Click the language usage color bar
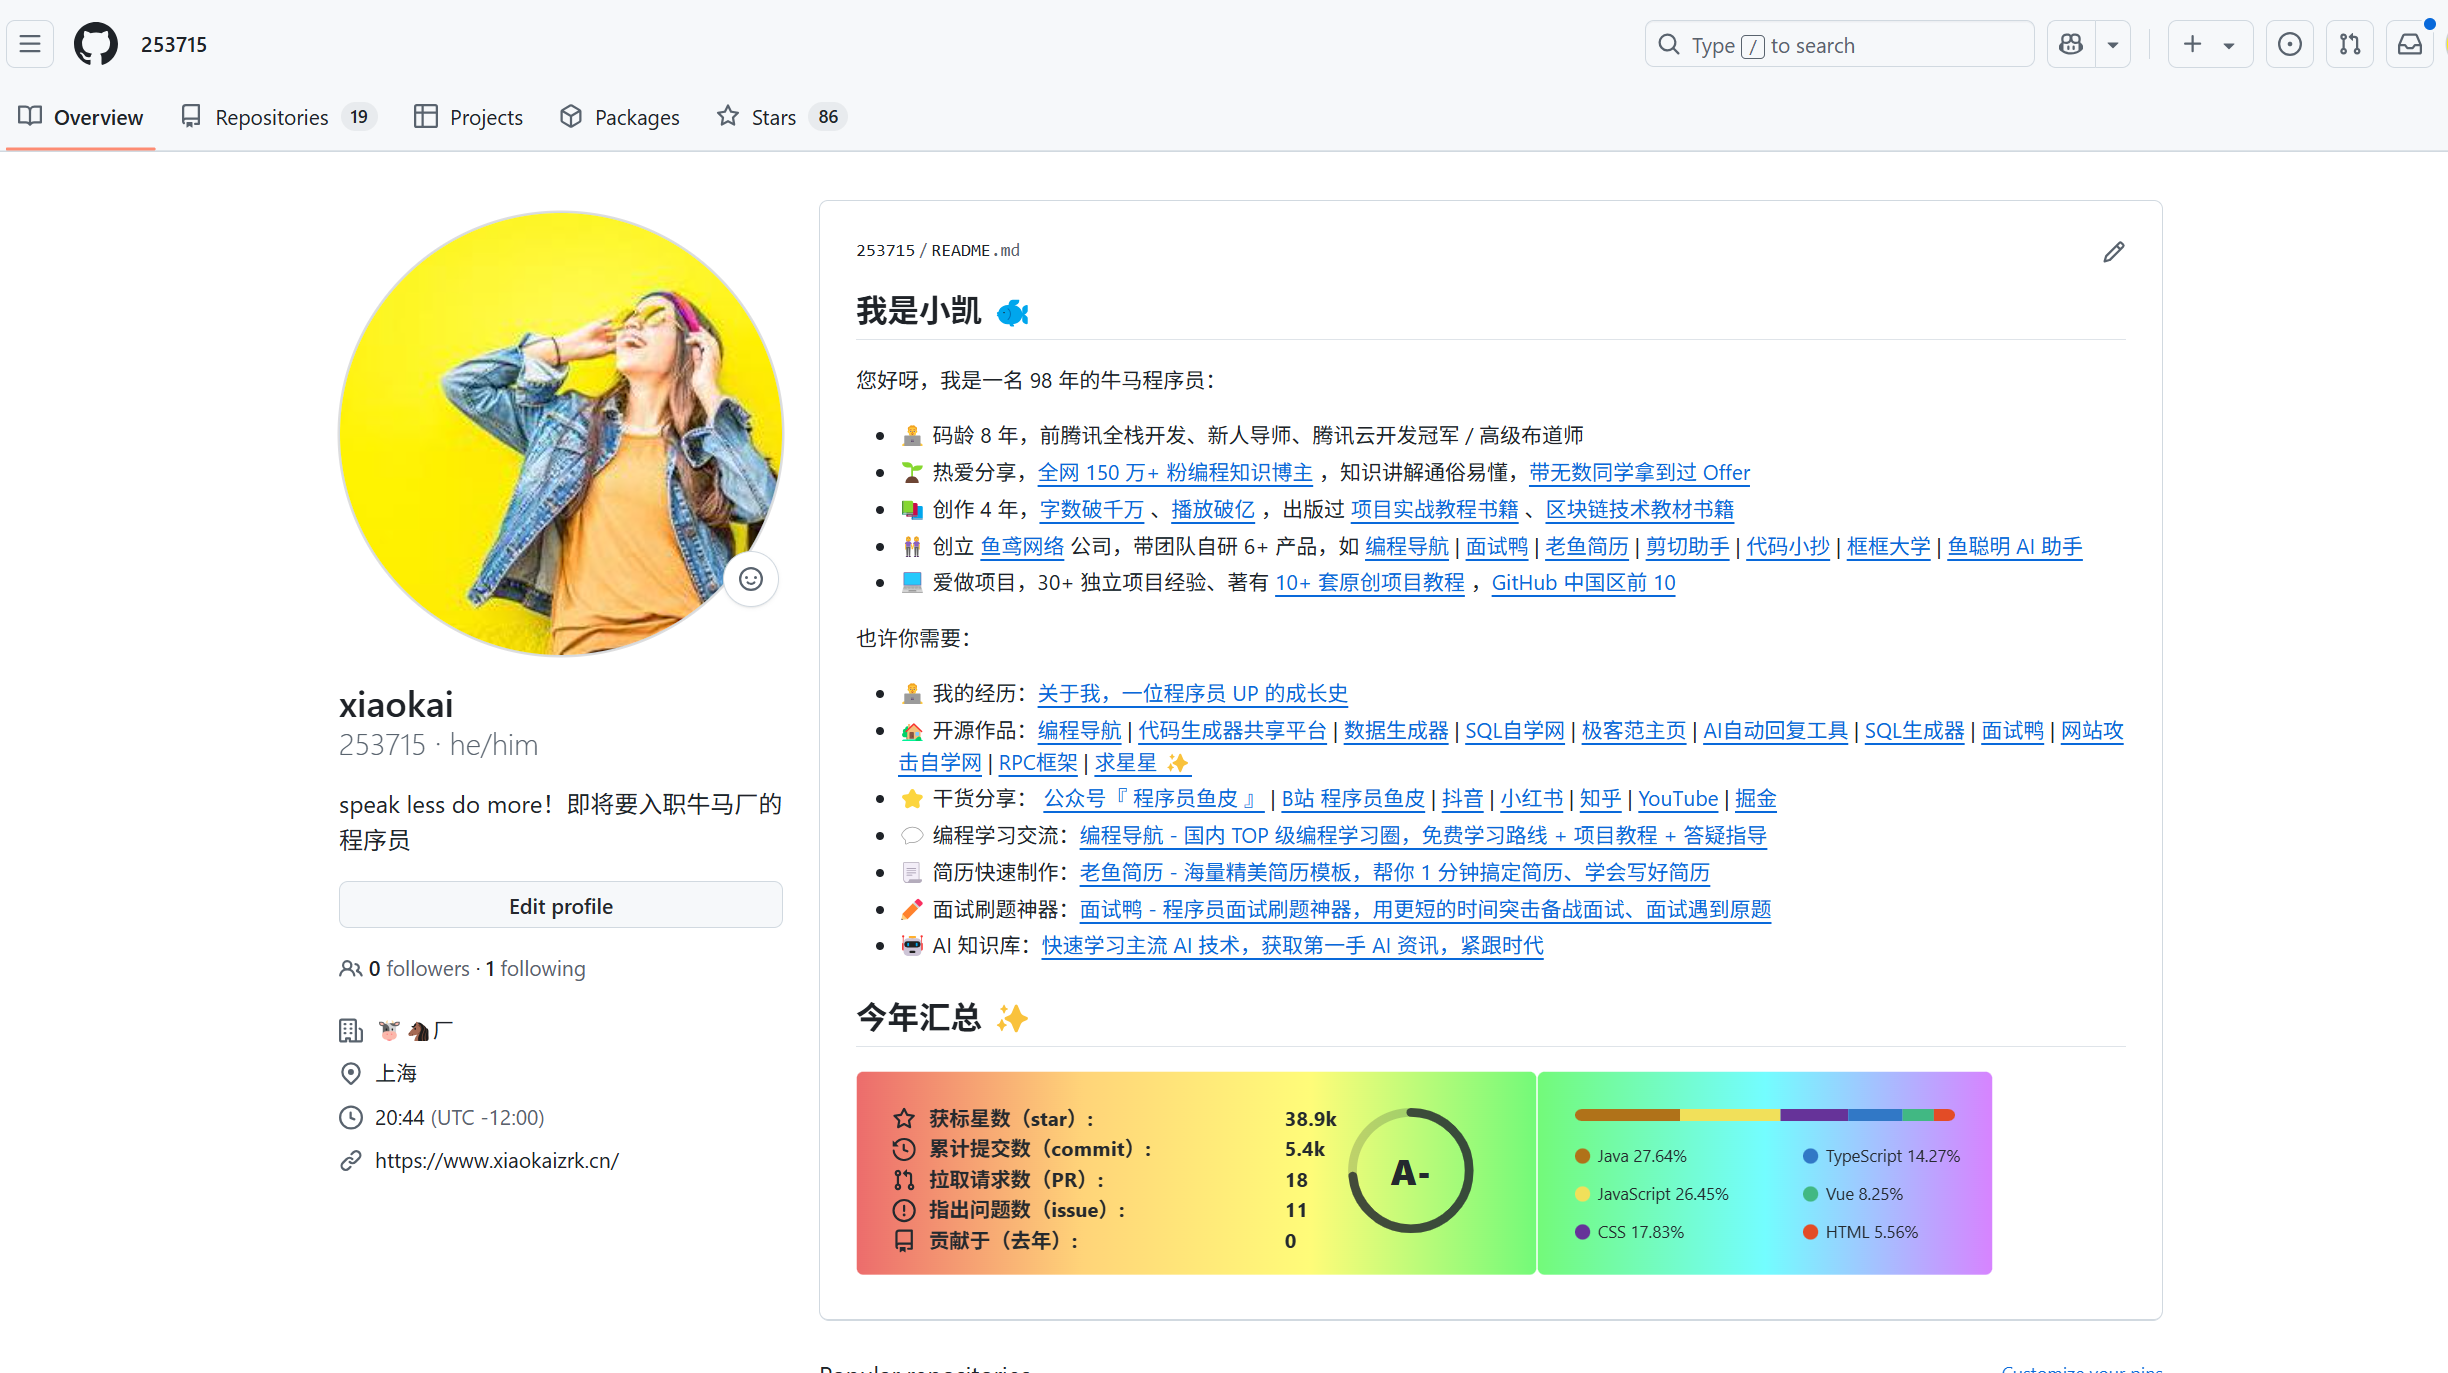This screenshot has width=2448, height=1373. click(1764, 1115)
